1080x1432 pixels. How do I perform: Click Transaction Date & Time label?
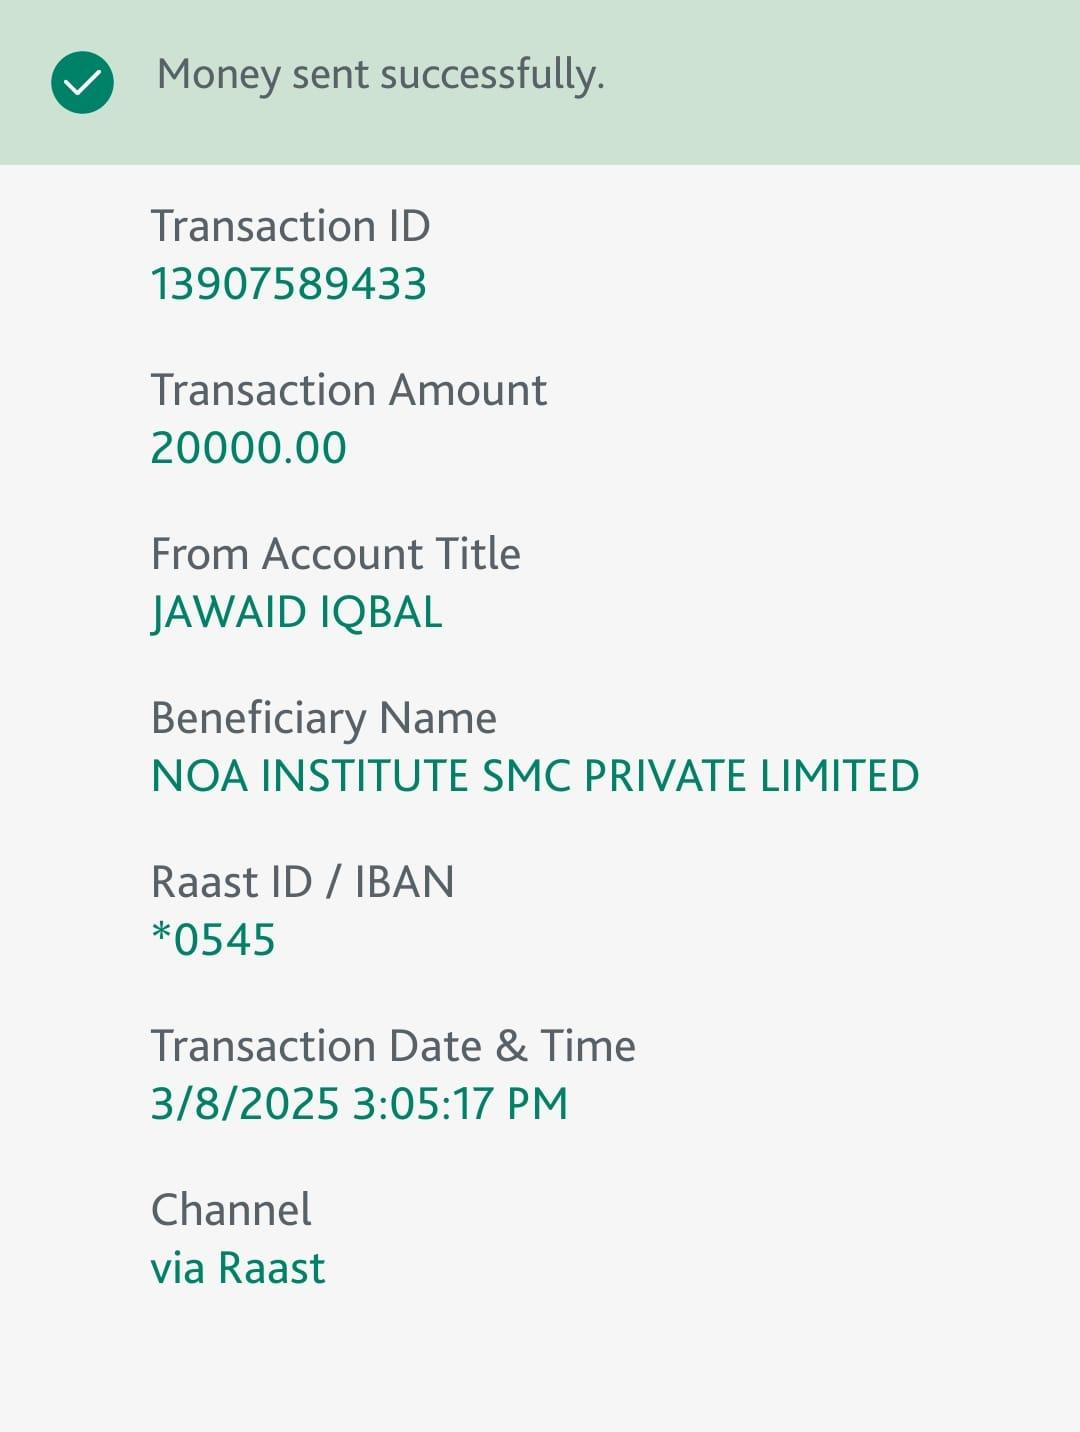392,1046
